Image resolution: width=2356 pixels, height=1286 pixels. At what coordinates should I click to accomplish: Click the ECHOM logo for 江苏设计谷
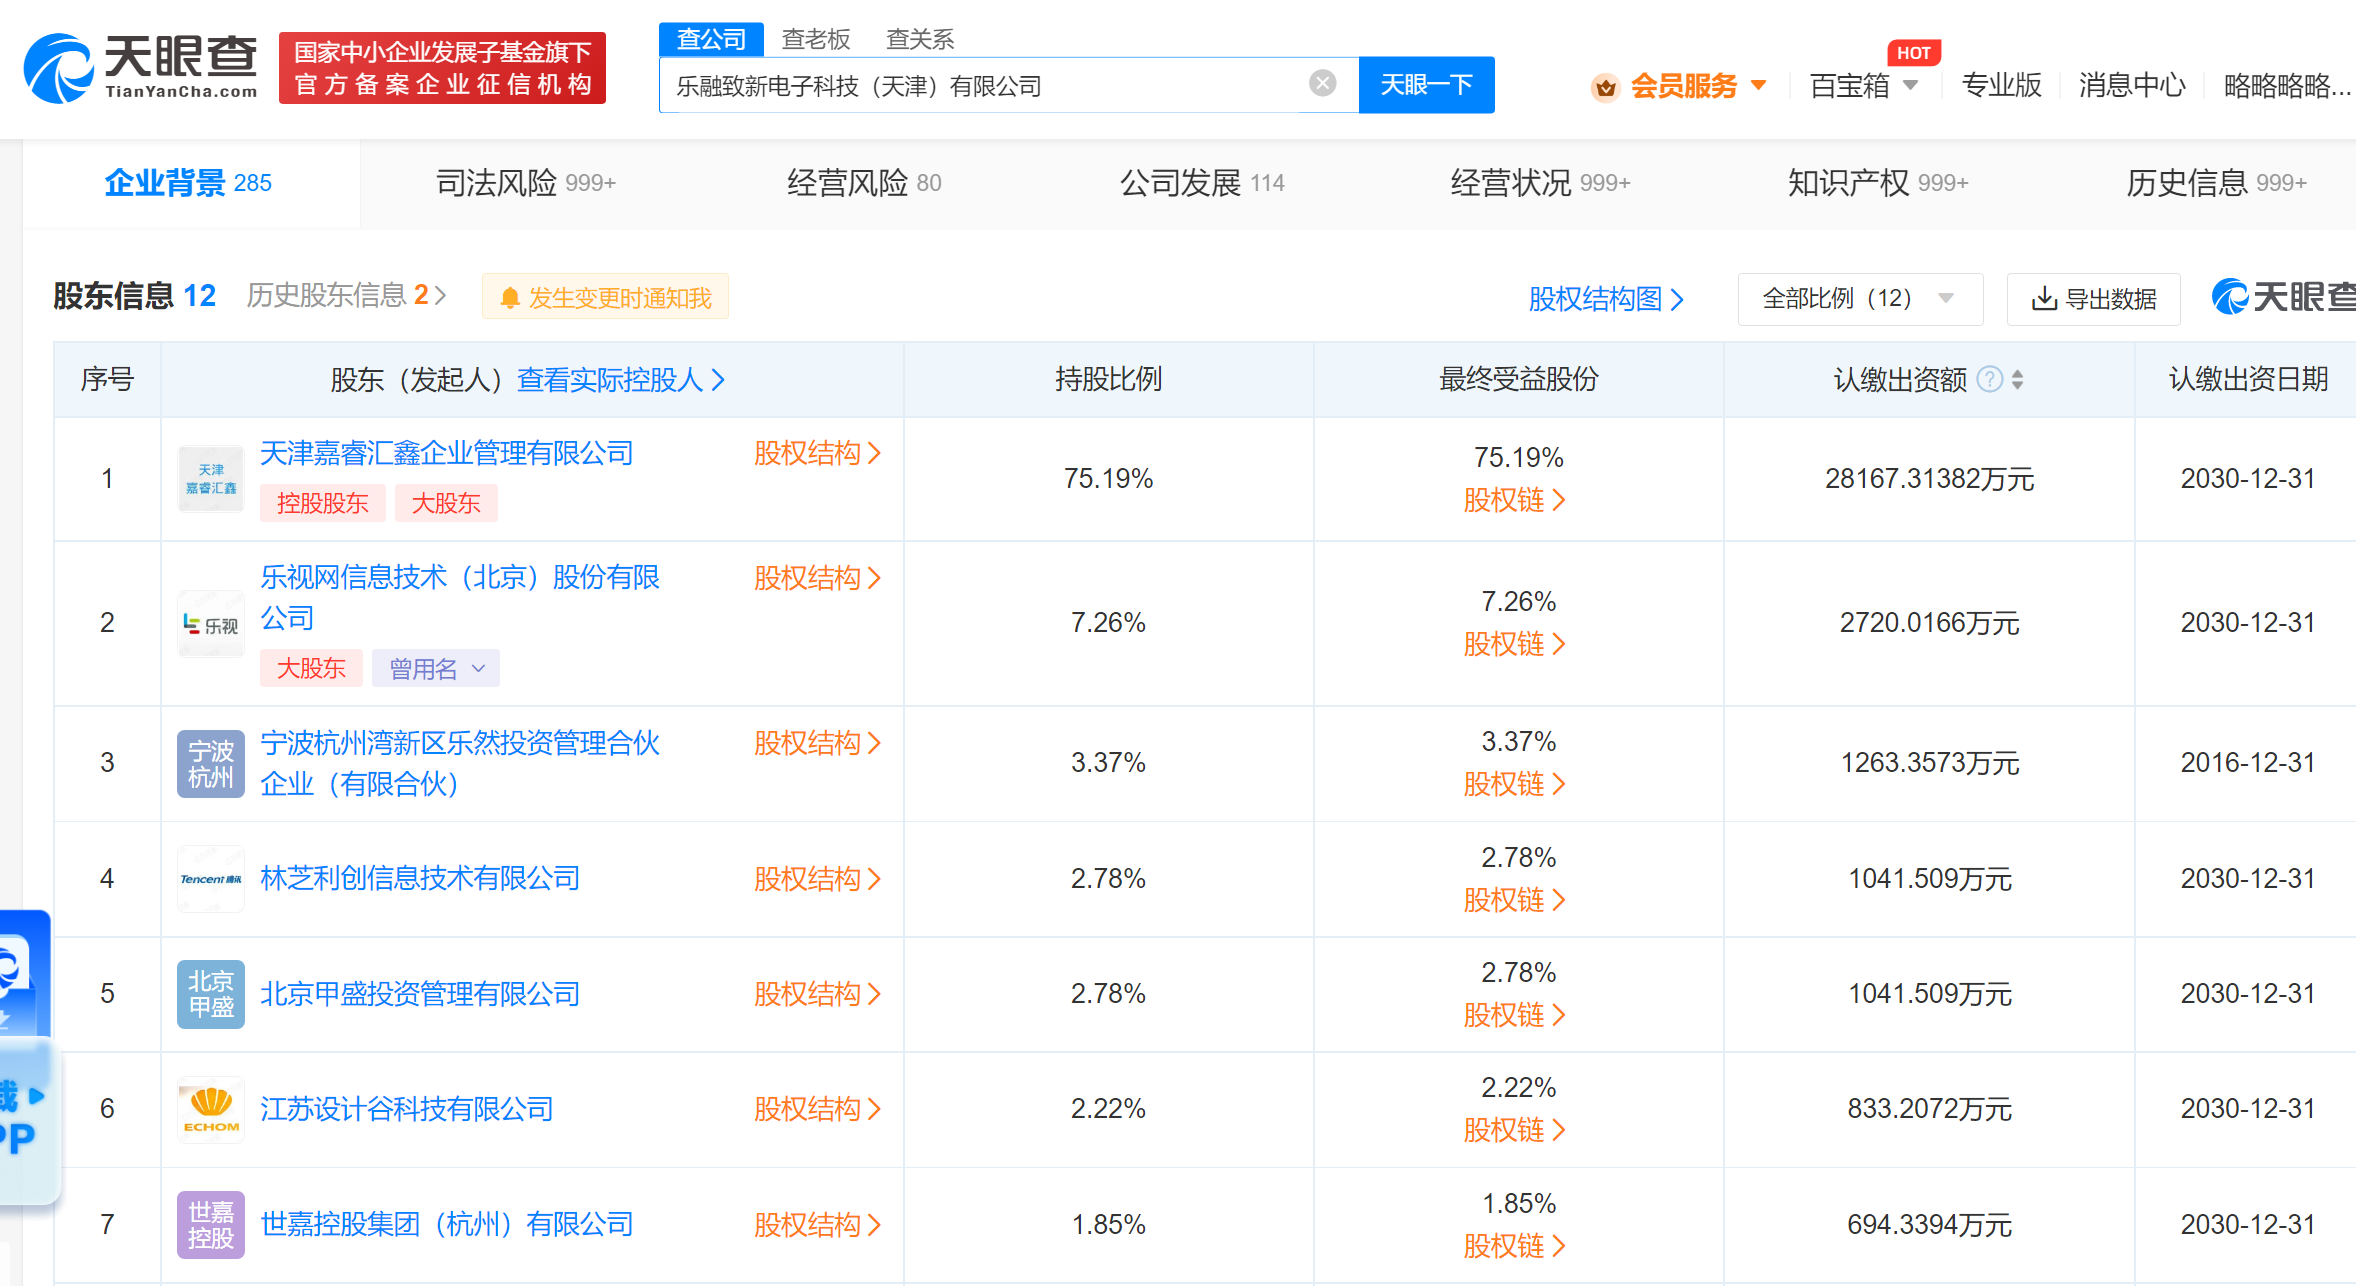(x=211, y=1109)
